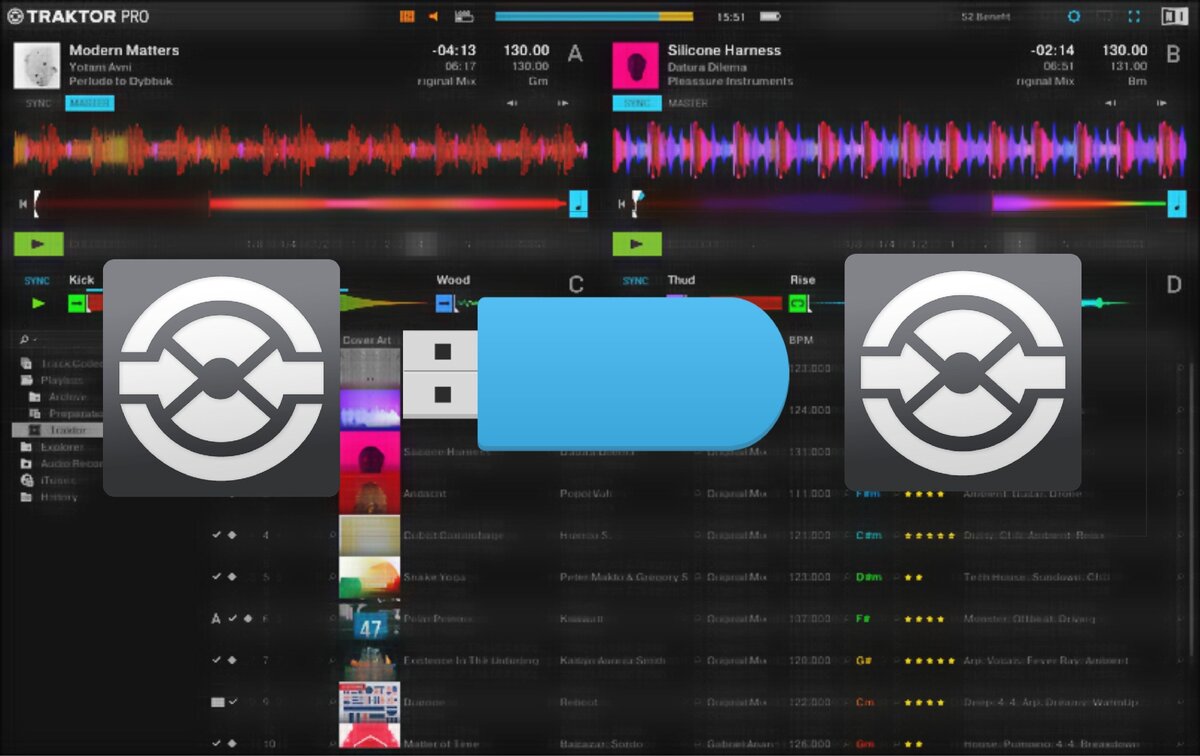Click the D#m row two-star rating
1200x756 pixels.
coord(913,577)
